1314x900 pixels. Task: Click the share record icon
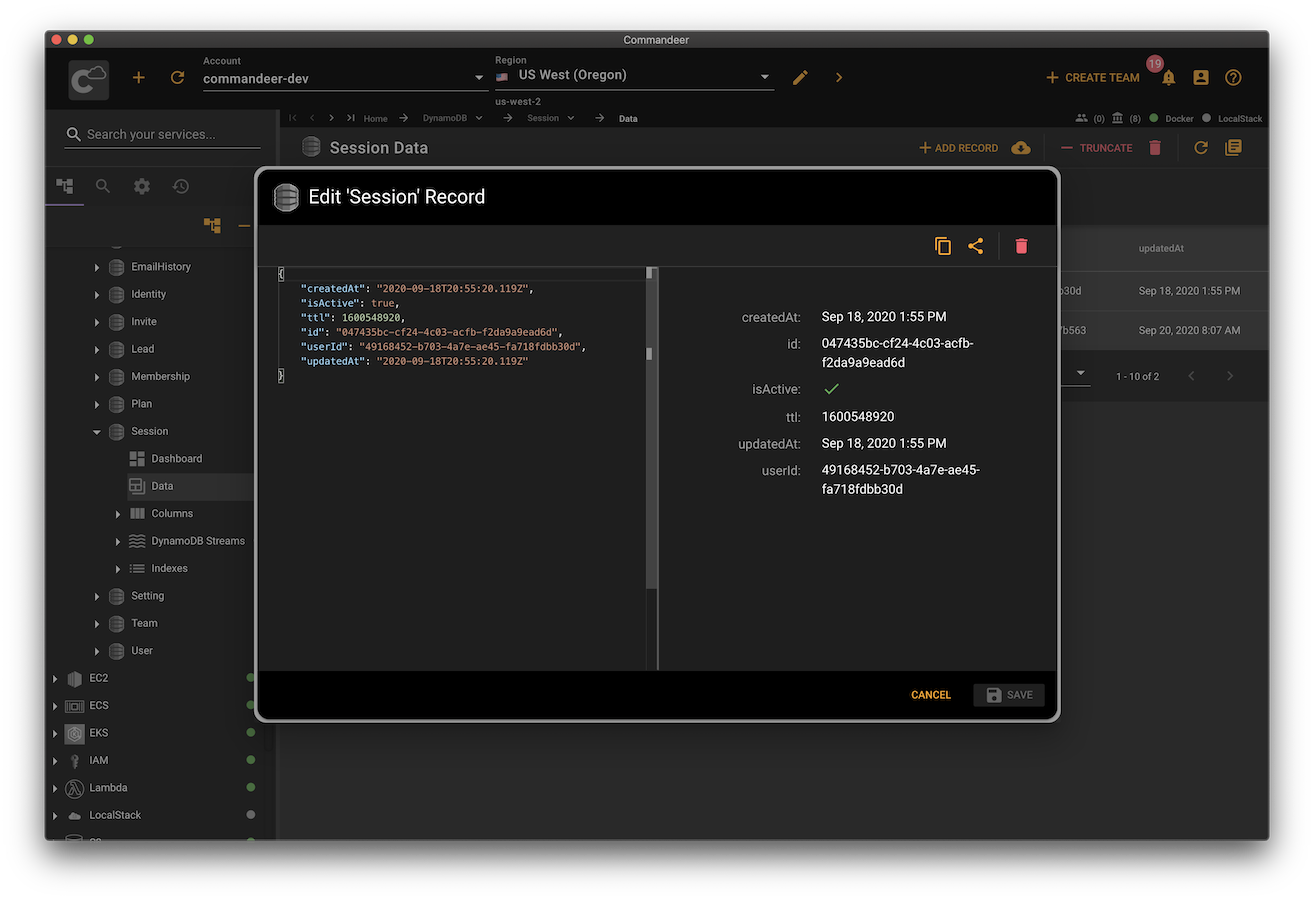(x=975, y=246)
